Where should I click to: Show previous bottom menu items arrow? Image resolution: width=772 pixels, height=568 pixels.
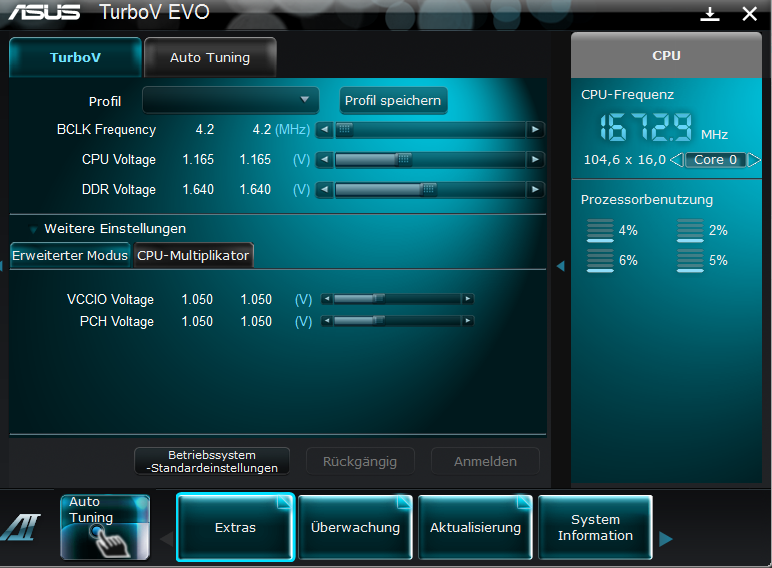tap(167, 539)
